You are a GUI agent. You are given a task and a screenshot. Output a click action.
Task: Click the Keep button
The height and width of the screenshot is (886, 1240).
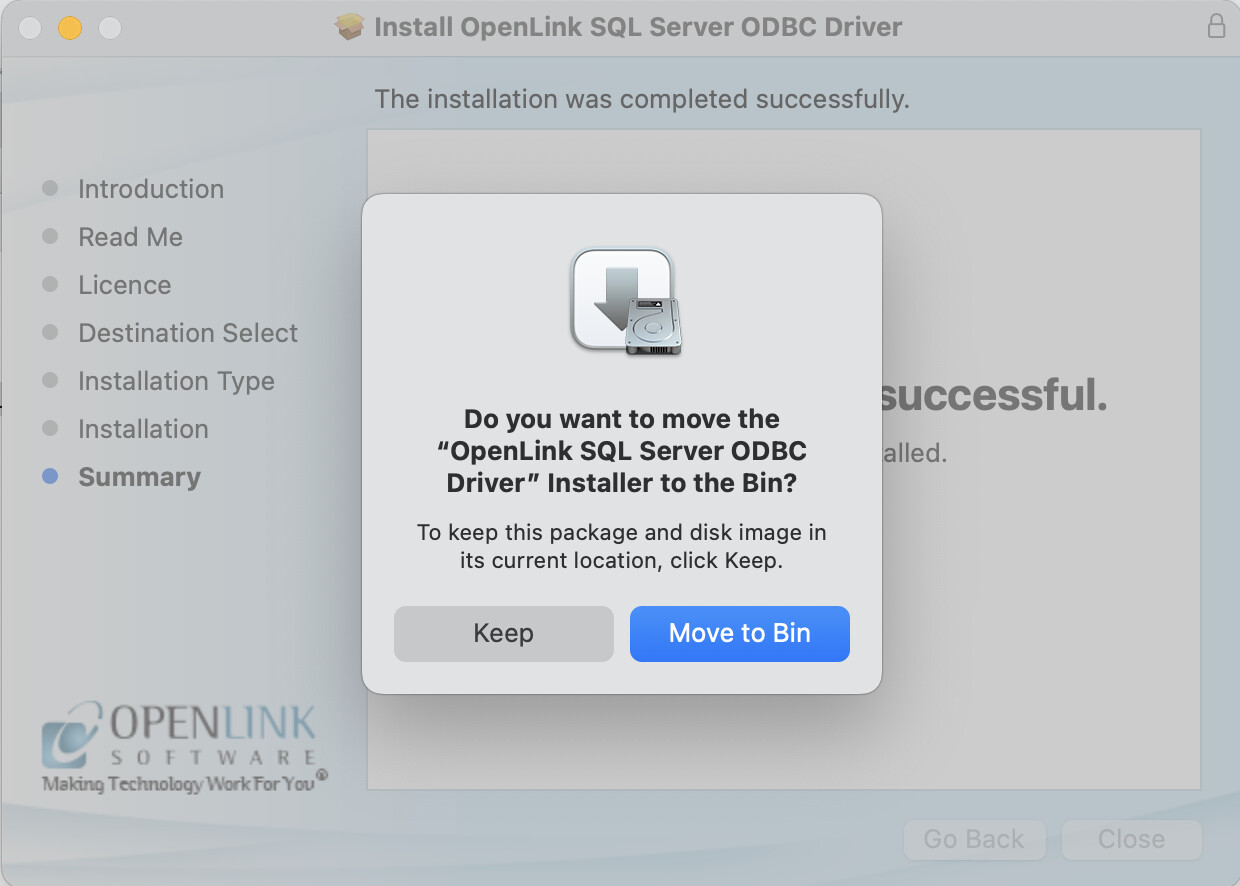503,633
